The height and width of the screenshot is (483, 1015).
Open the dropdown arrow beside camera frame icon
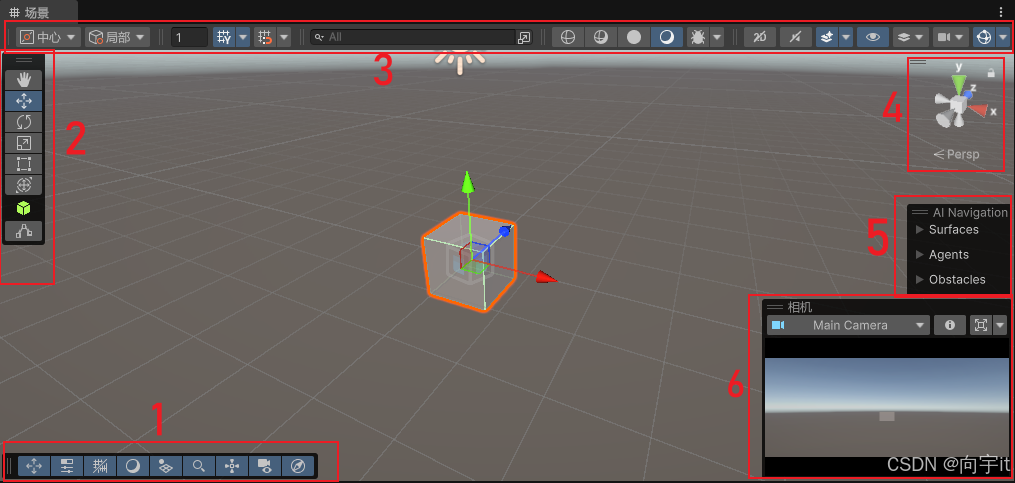1001,325
